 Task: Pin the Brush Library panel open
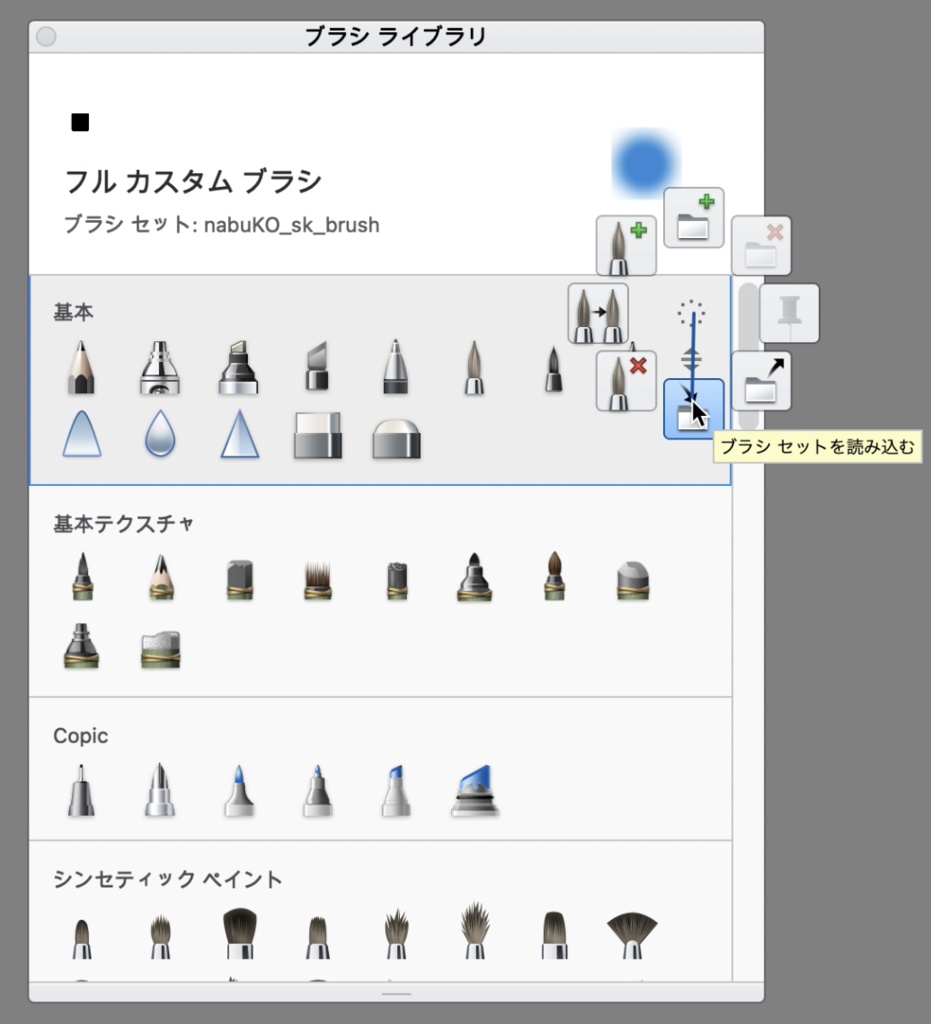pyautogui.click(x=788, y=313)
